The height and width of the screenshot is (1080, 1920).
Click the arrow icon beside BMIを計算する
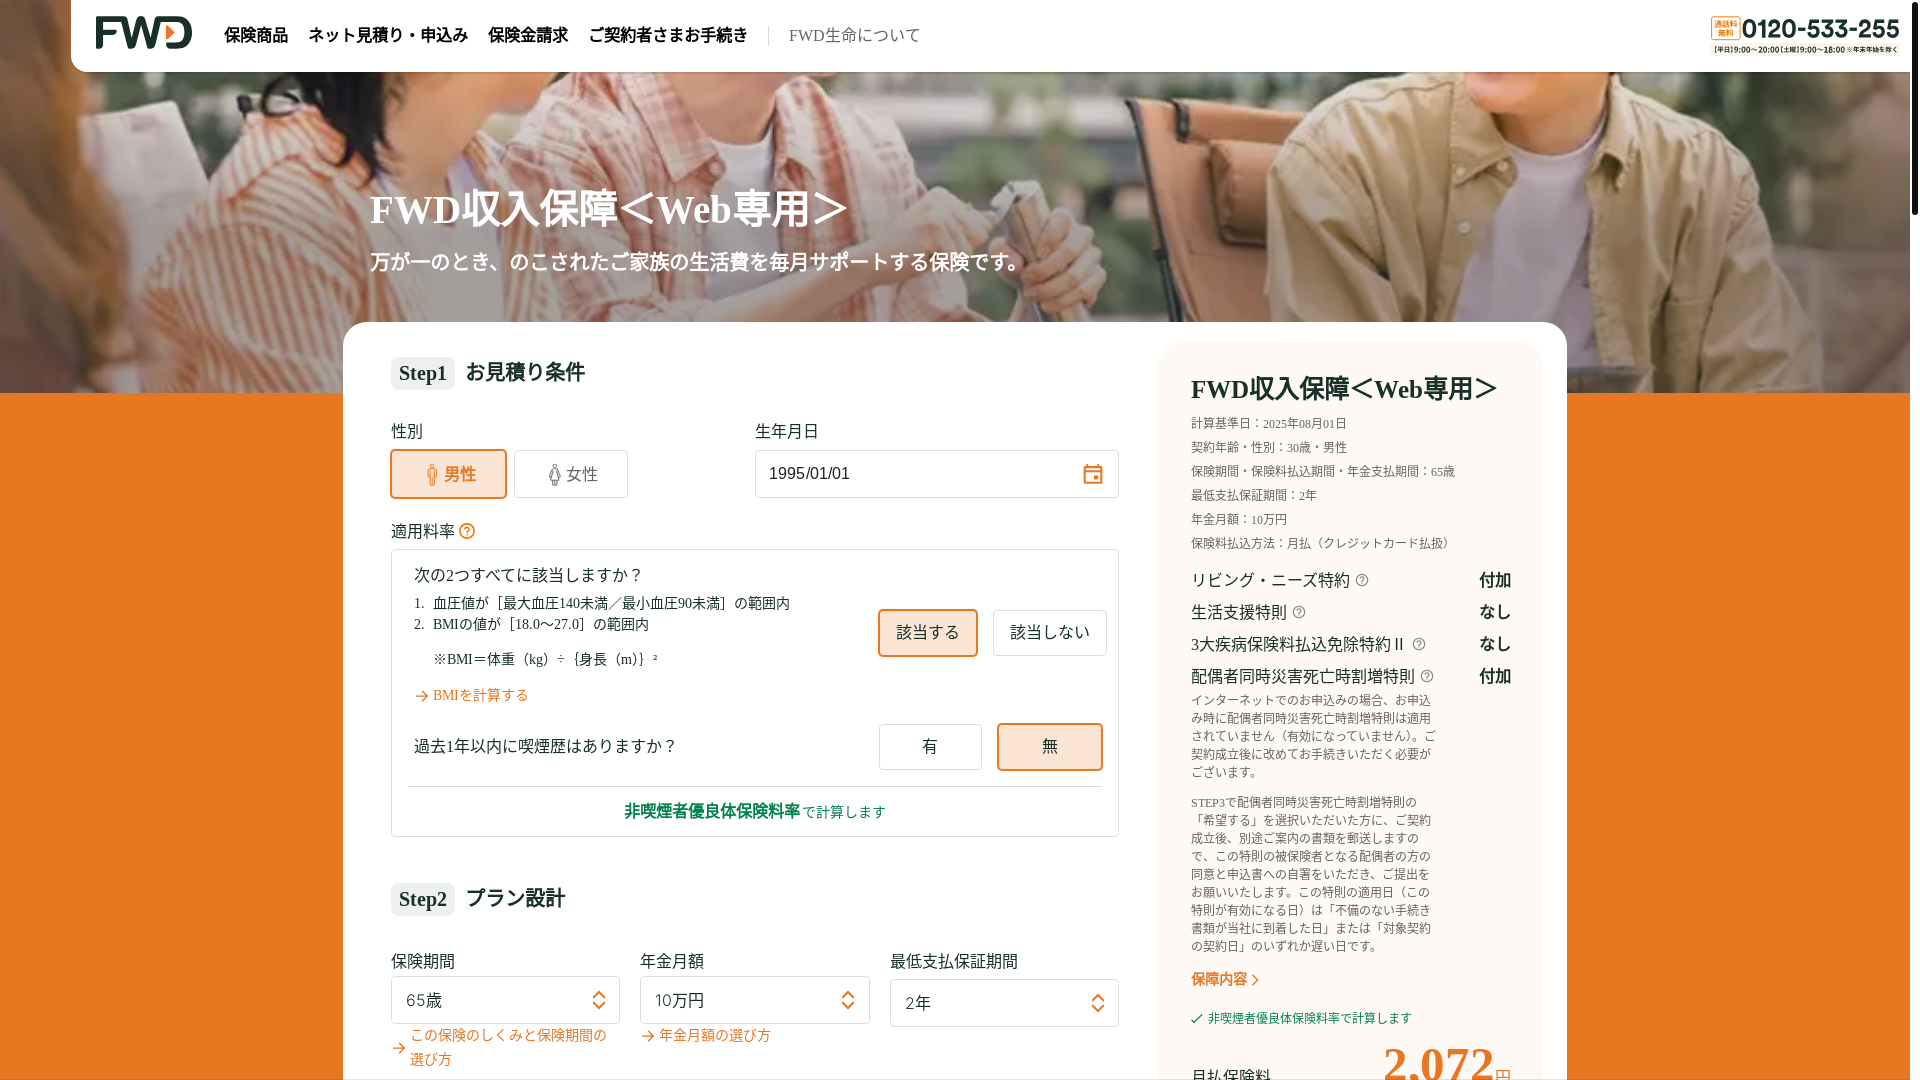[422, 696]
